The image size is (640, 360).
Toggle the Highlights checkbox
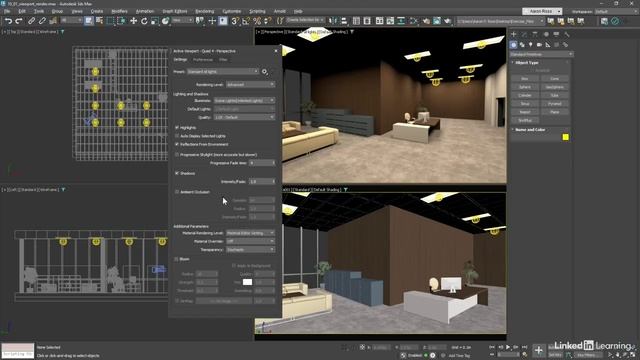177,128
